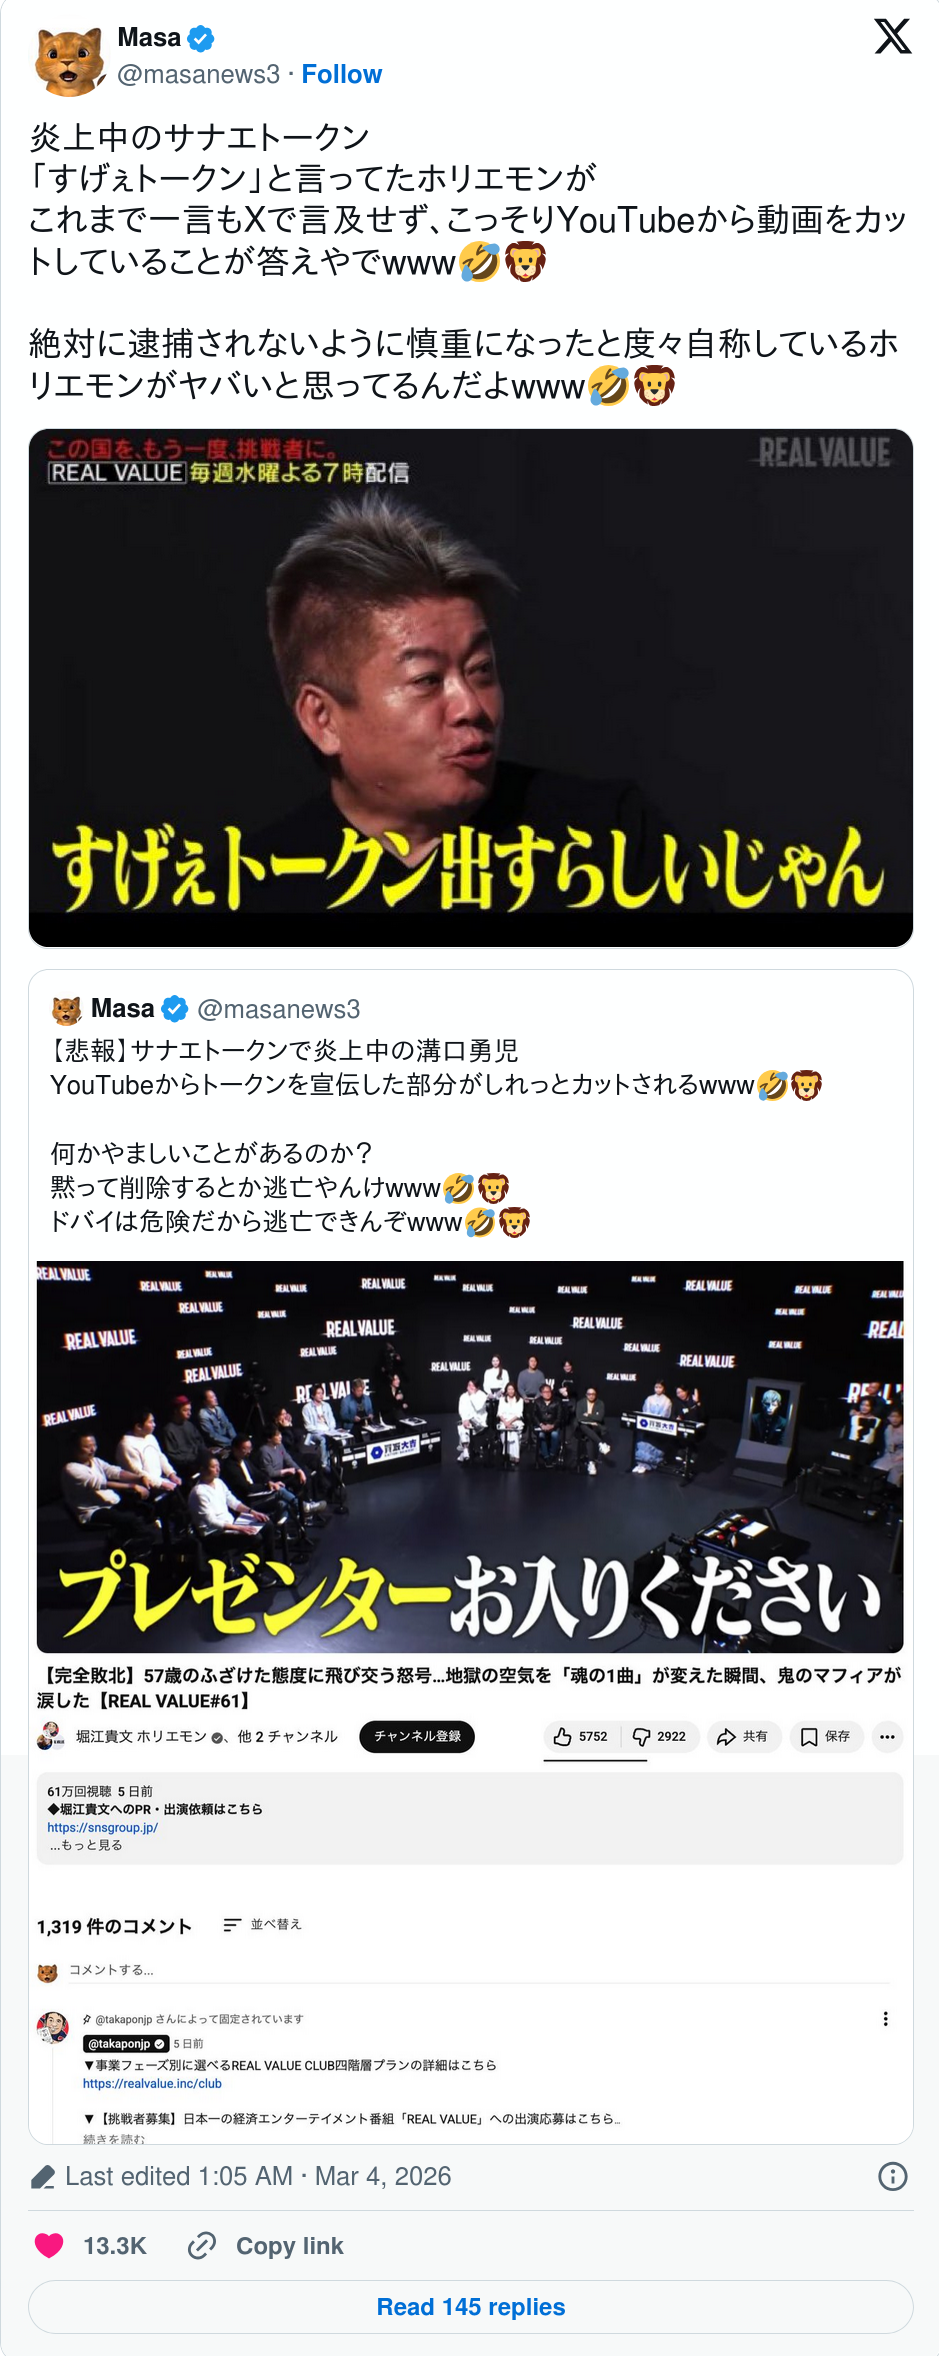Click Masa's fox avatar picture
This screenshot has width=939, height=2357.
(x=70, y=61)
